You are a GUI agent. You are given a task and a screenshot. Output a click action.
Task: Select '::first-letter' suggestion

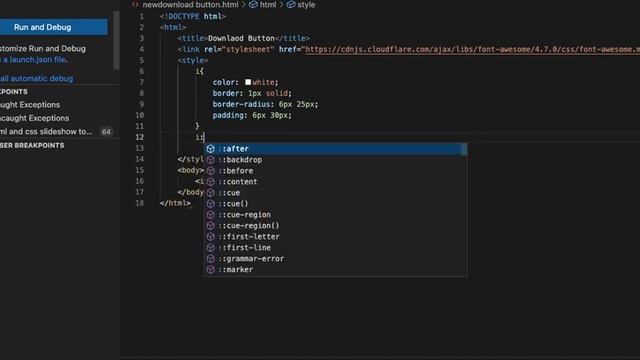336,237
